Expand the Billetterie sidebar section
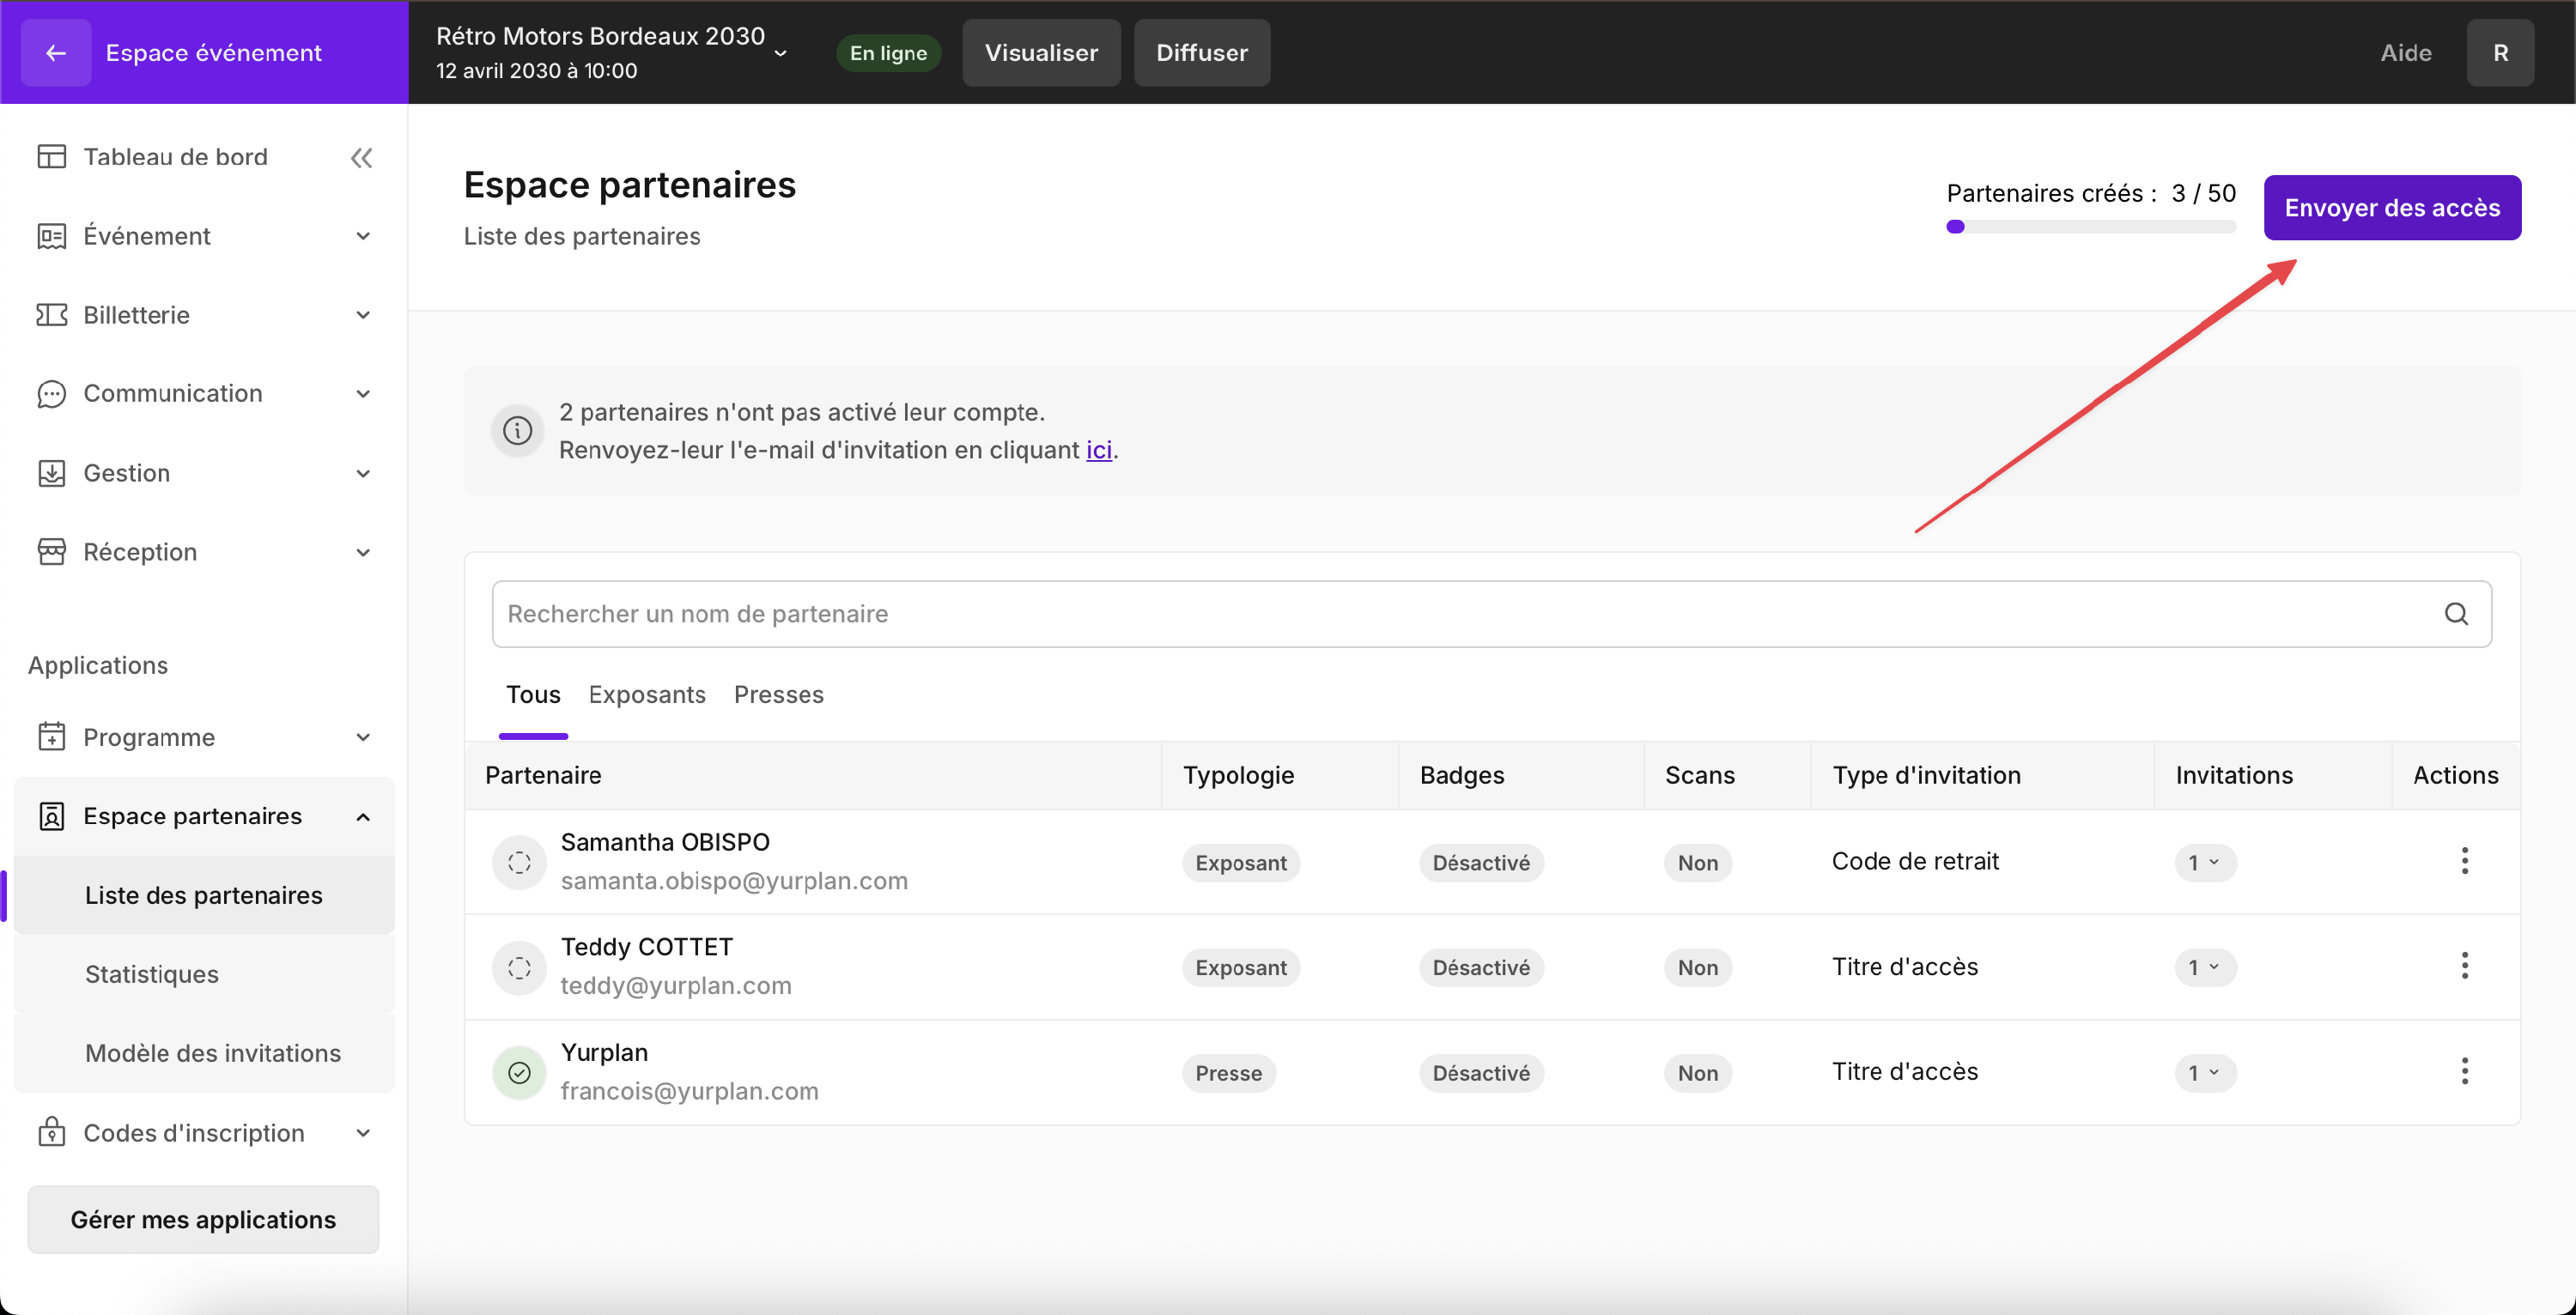 (363, 315)
